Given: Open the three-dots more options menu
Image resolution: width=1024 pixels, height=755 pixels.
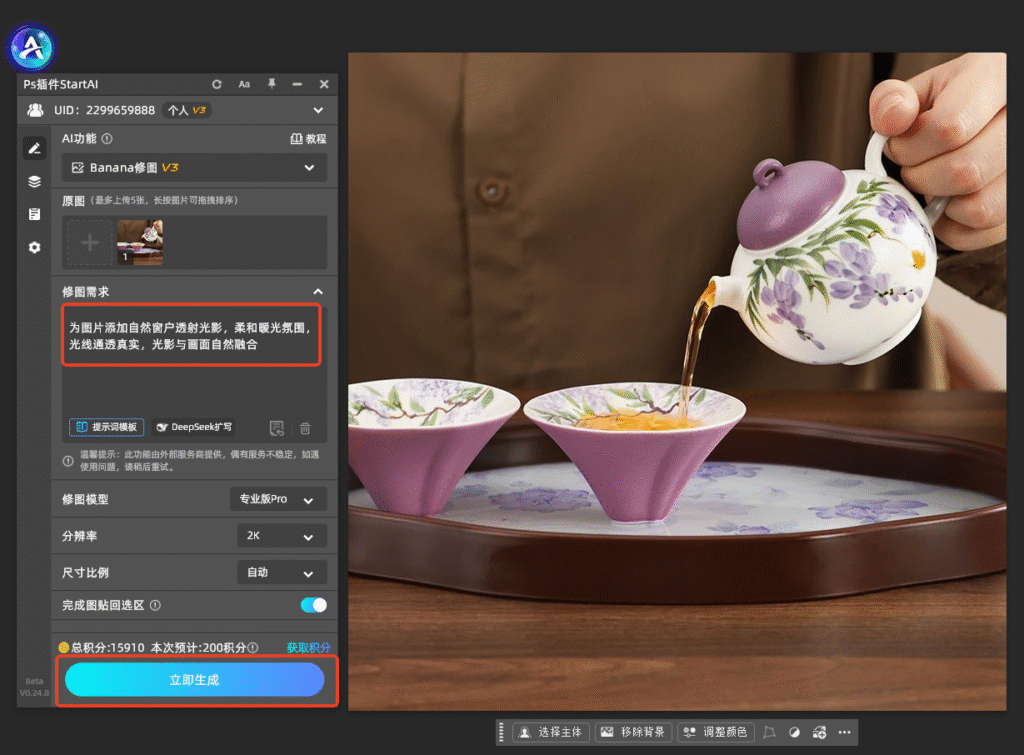Looking at the screenshot, I should pos(844,732).
